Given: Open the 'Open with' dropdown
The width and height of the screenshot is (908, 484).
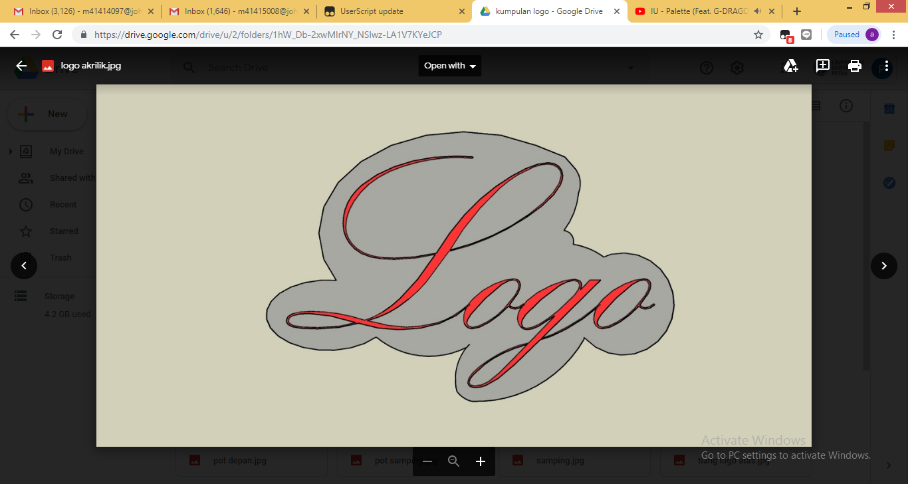Looking at the screenshot, I should point(450,66).
